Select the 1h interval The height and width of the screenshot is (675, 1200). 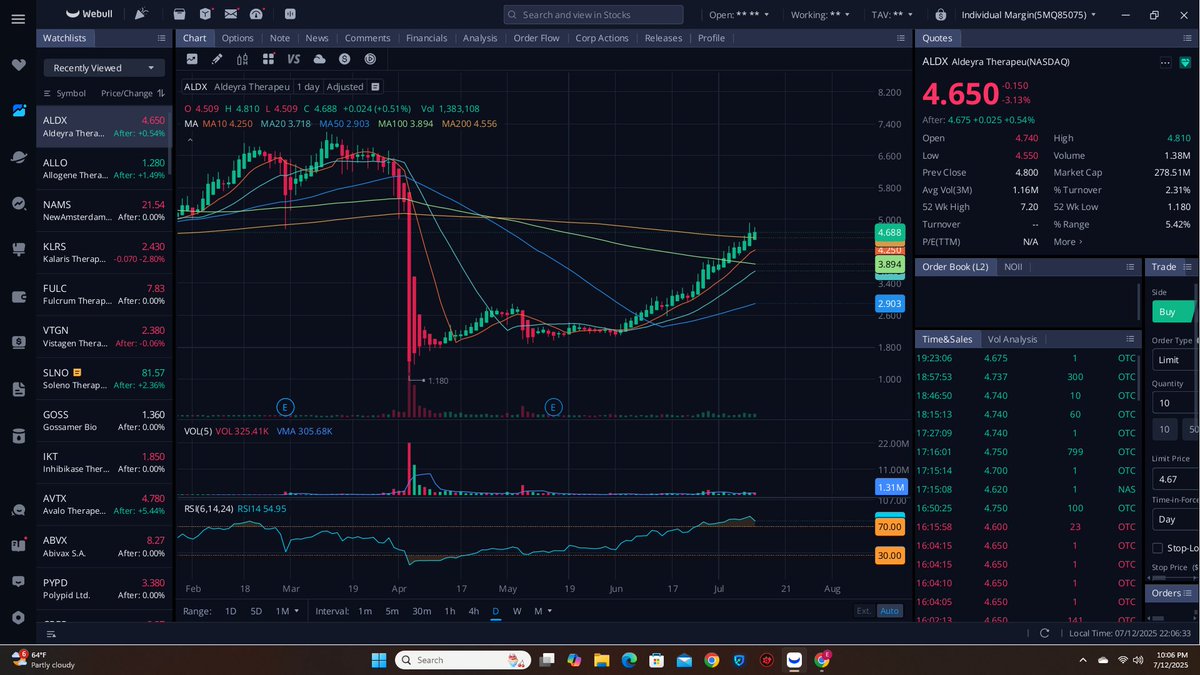tap(450, 611)
